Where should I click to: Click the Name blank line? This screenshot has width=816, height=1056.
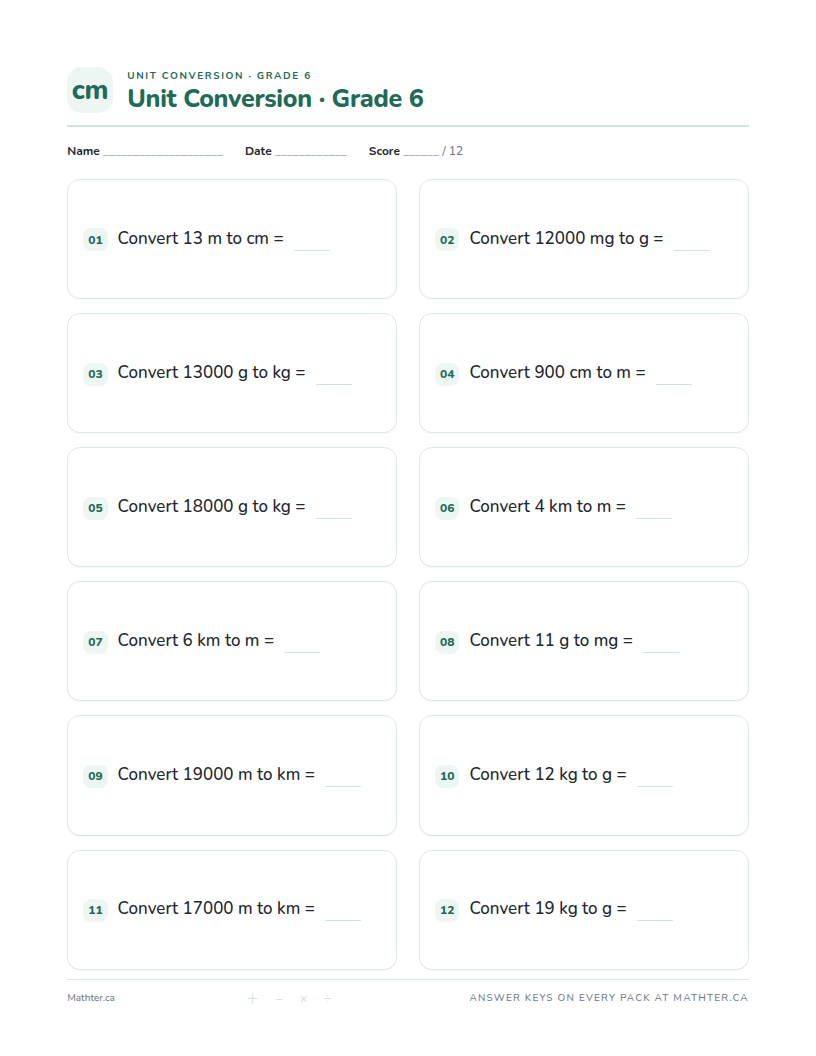[x=163, y=152]
